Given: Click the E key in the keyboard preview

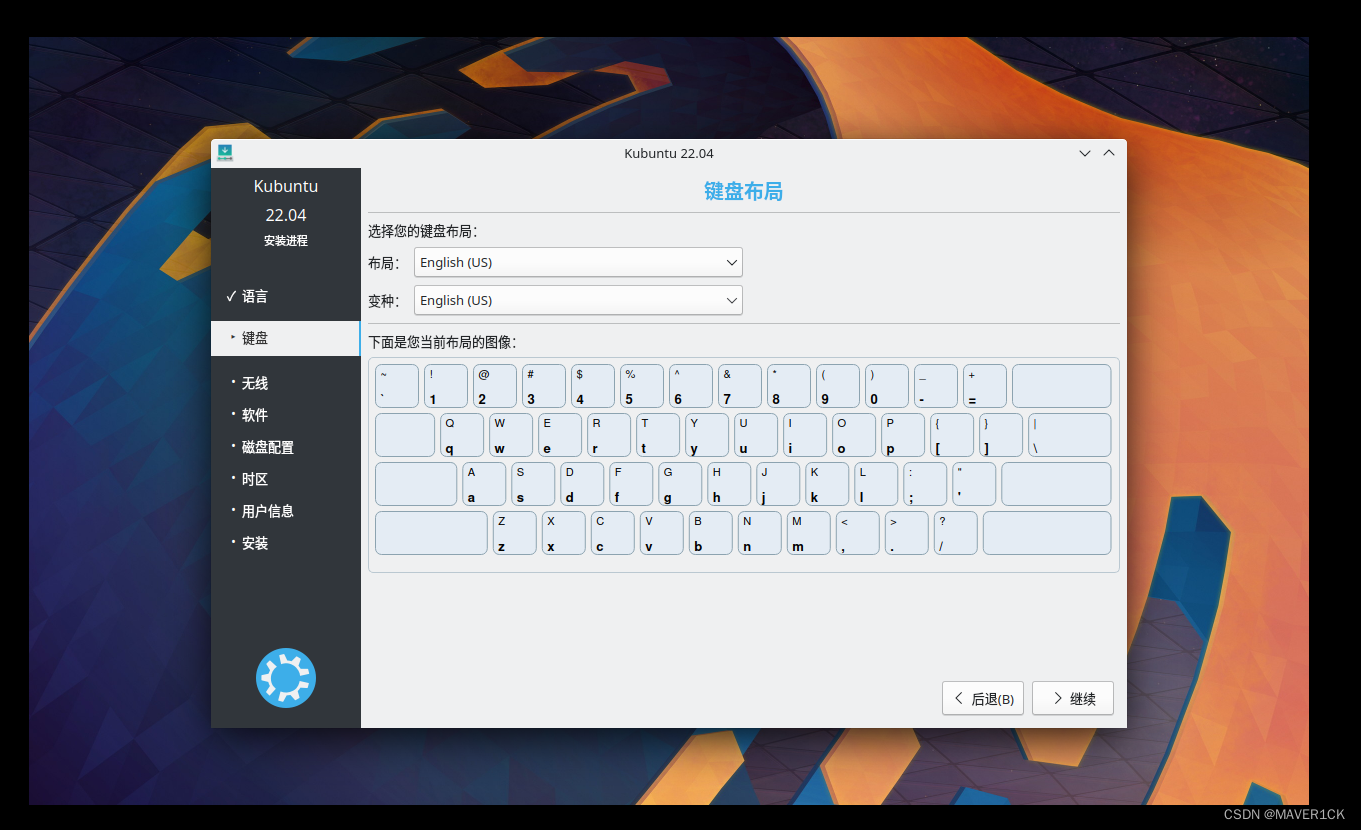Looking at the screenshot, I should 560,435.
